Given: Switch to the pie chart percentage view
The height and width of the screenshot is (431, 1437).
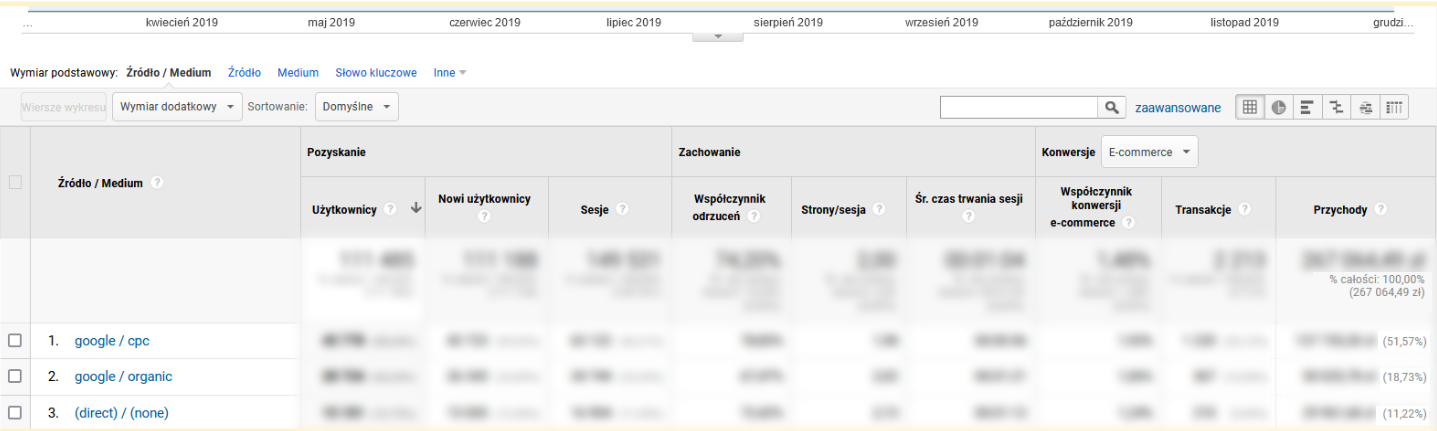Looking at the screenshot, I should (x=1278, y=107).
